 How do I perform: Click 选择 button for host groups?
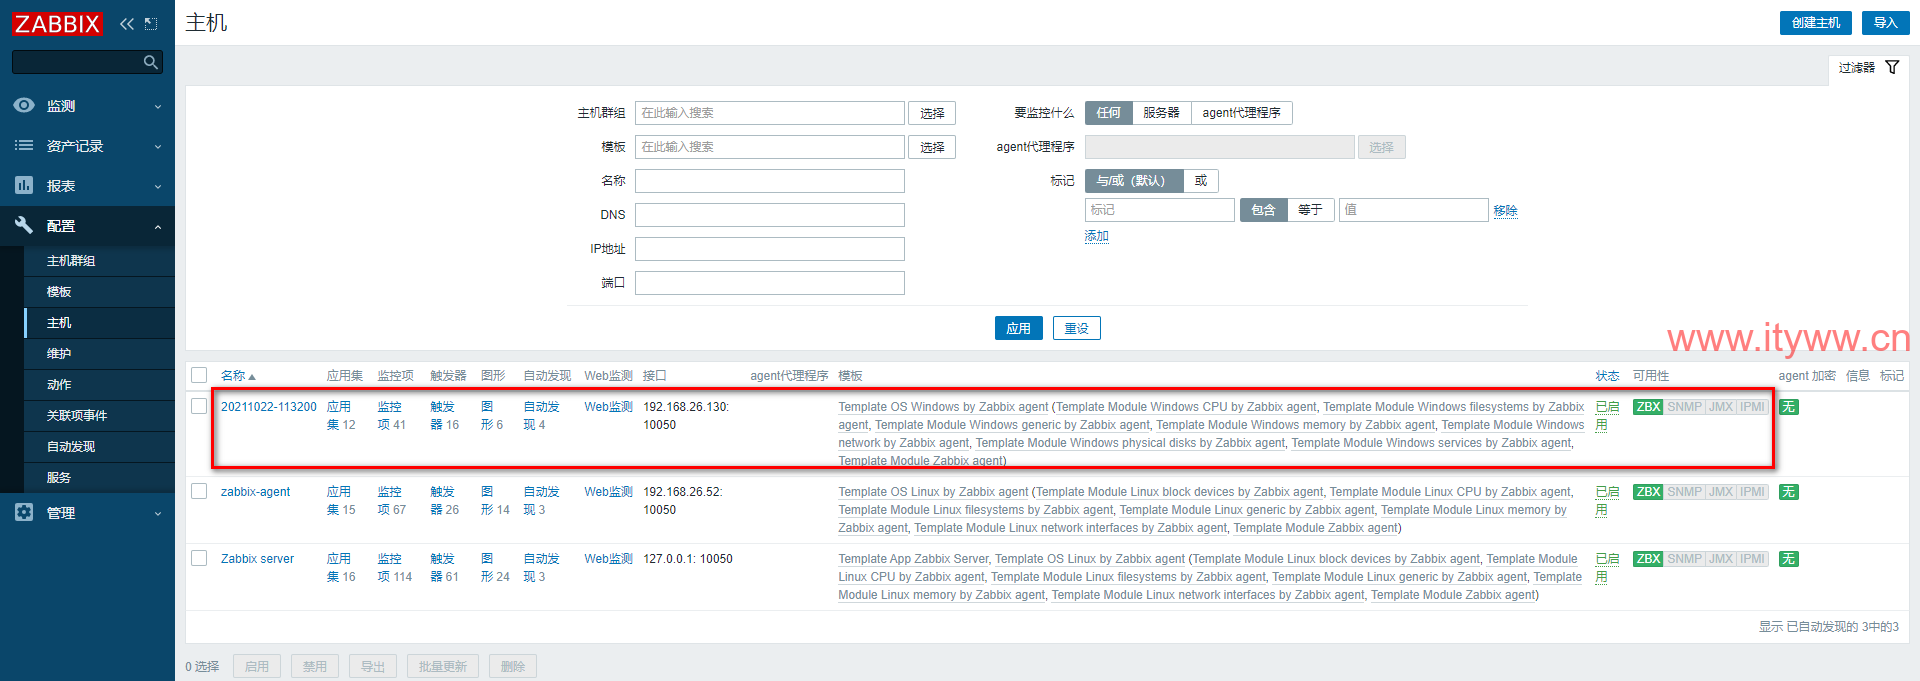click(x=932, y=113)
